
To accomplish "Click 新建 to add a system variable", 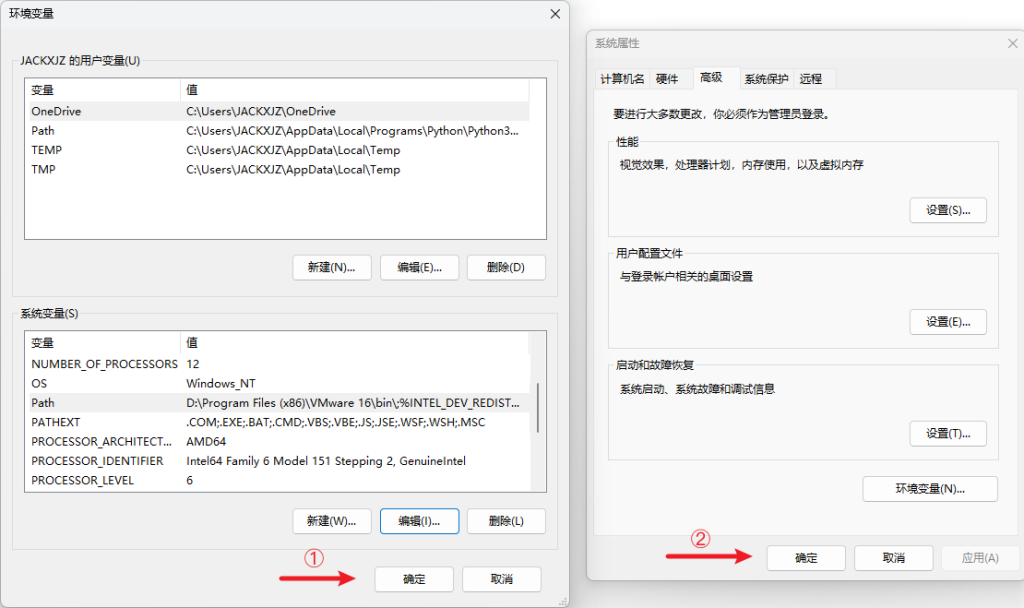I will tap(331, 521).
